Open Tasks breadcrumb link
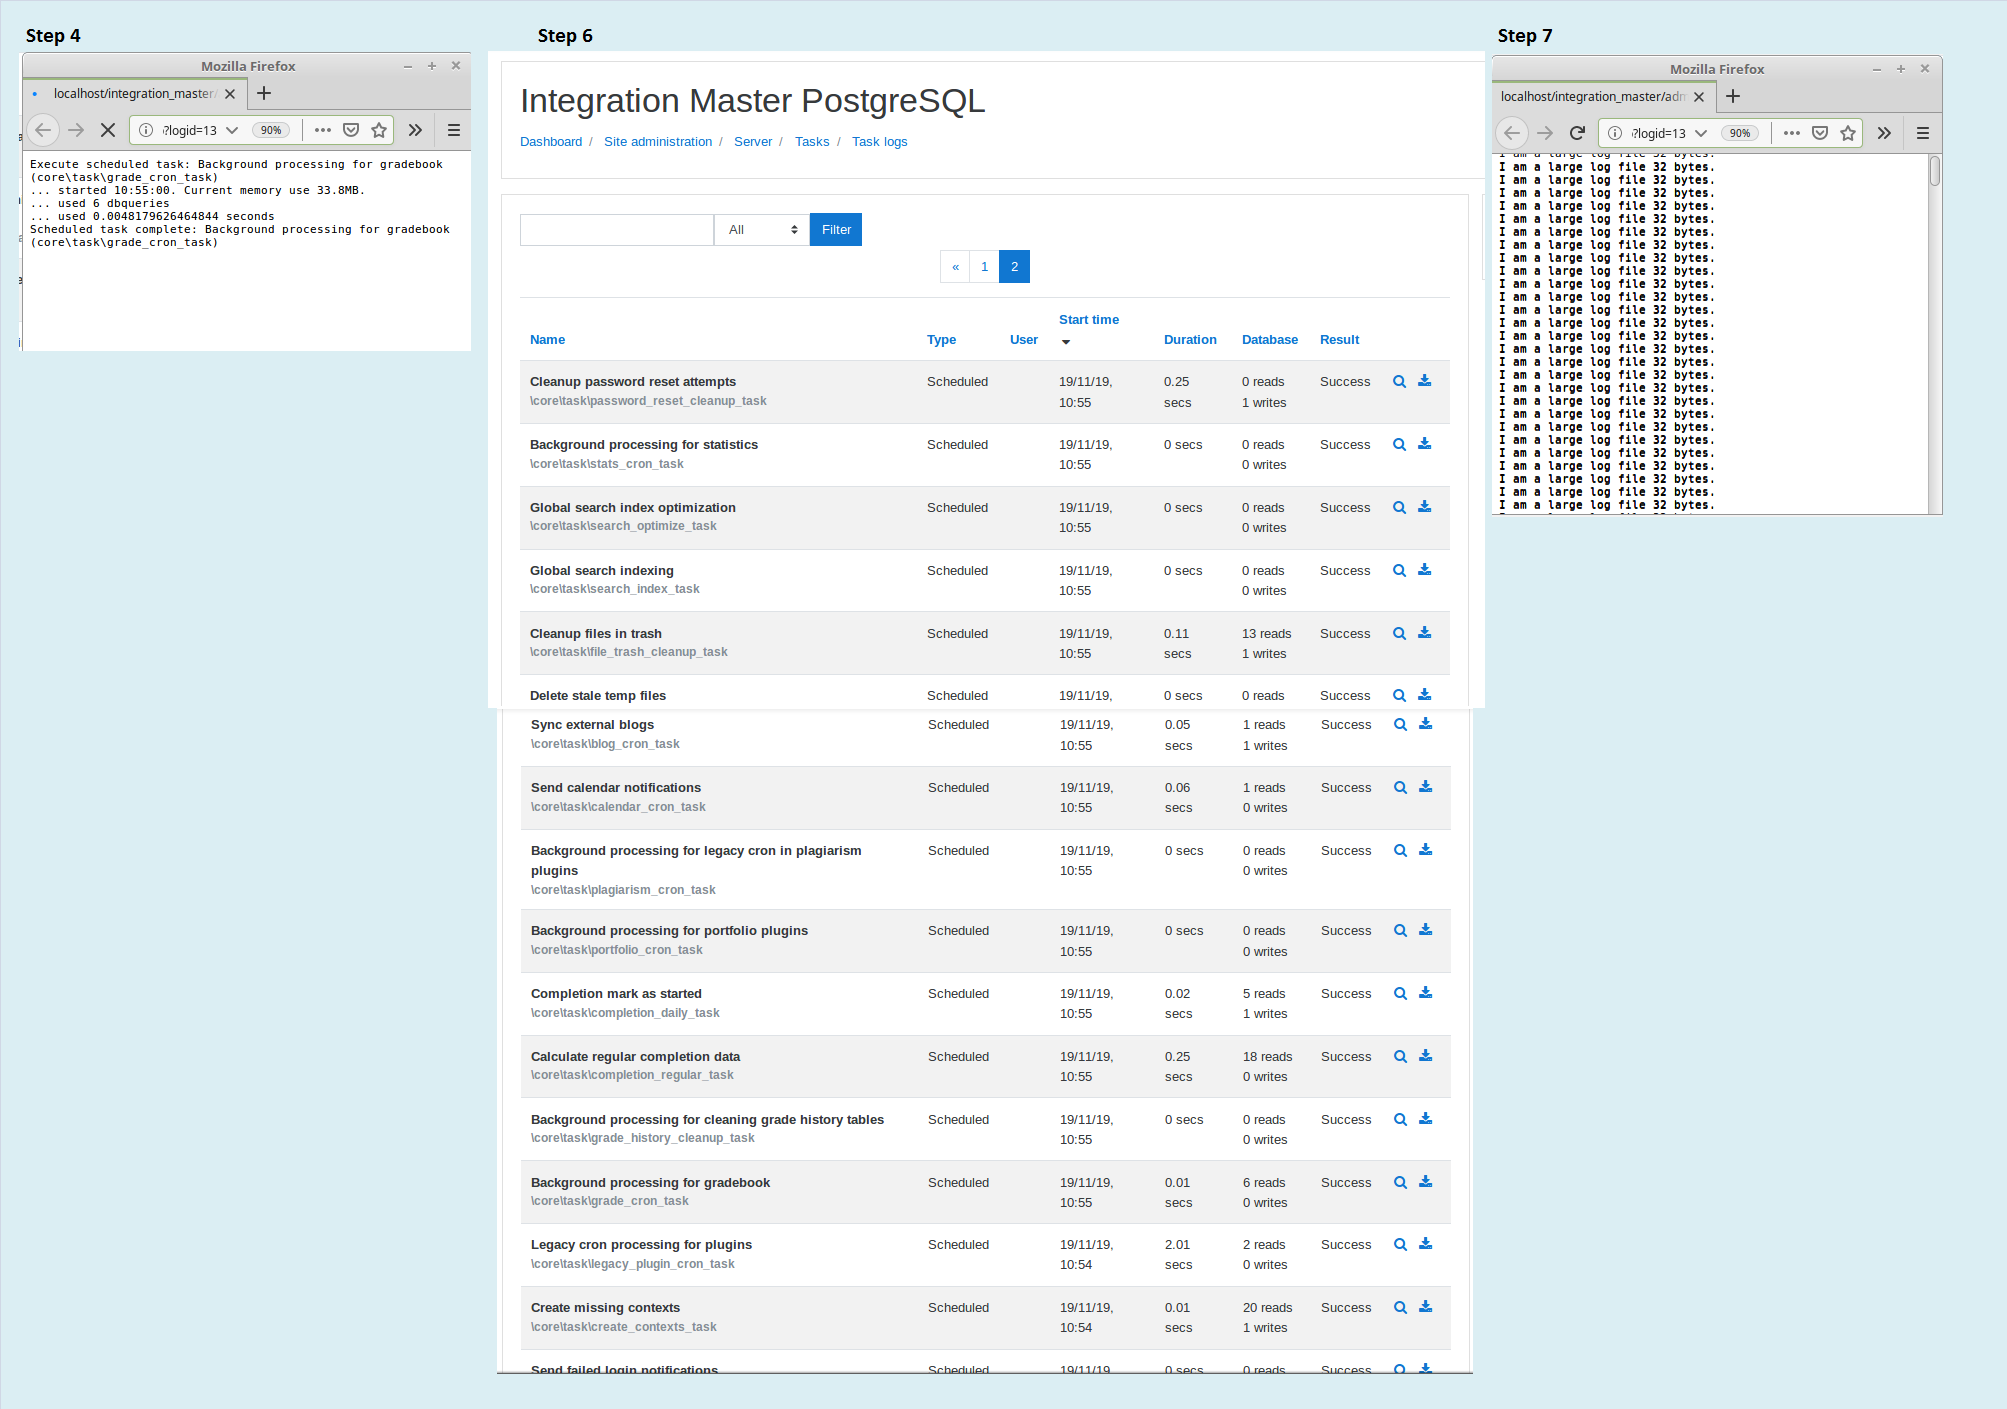Screen dimensions: 2007x1409 812,142
